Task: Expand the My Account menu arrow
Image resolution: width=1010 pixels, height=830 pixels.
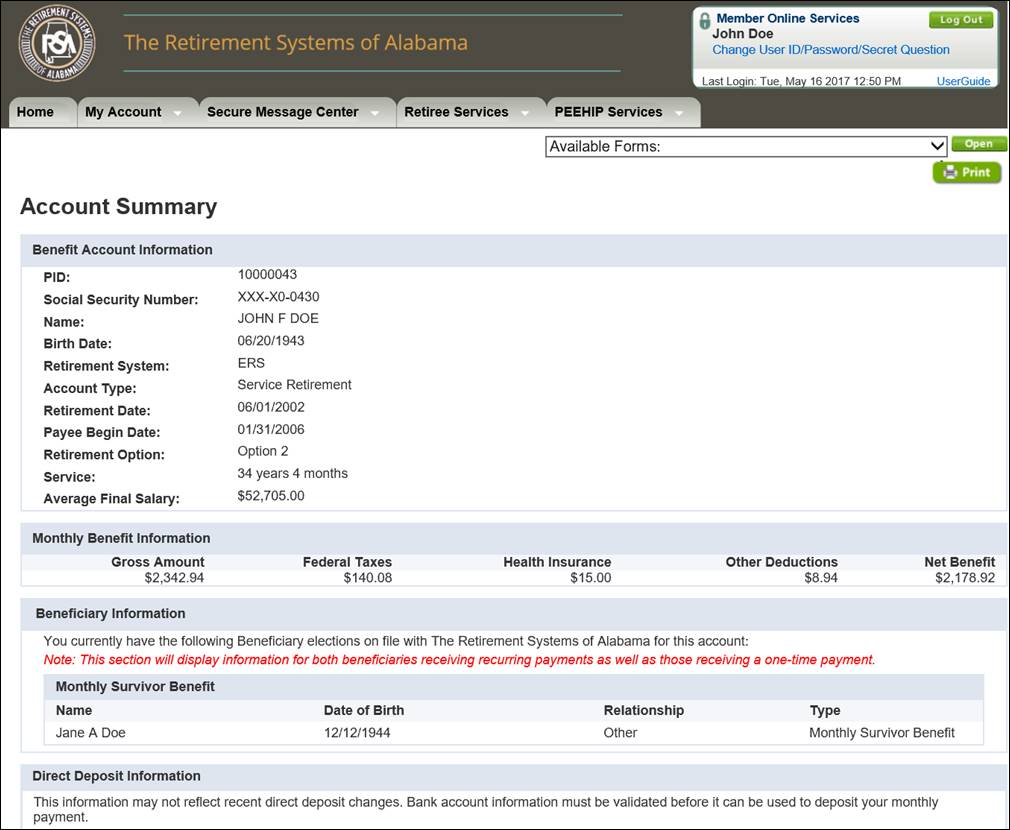Action: (x=177, y=113)
